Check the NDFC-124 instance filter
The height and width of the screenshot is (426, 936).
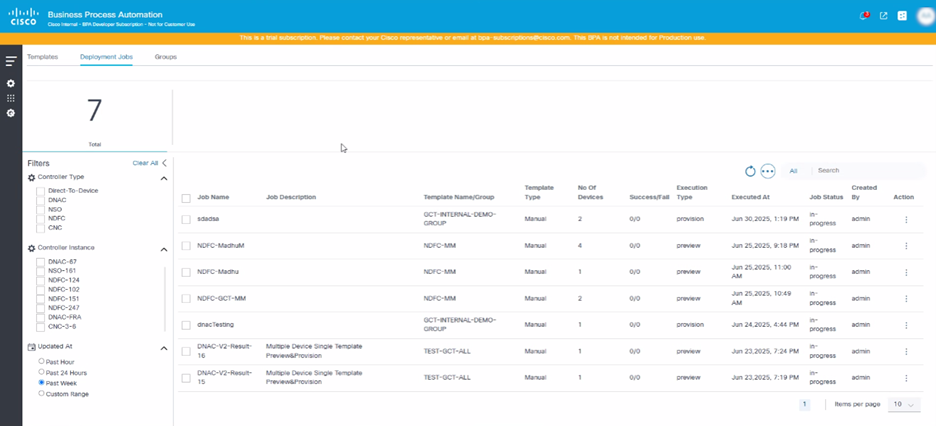pyautogui.click(x=41, y=280)
